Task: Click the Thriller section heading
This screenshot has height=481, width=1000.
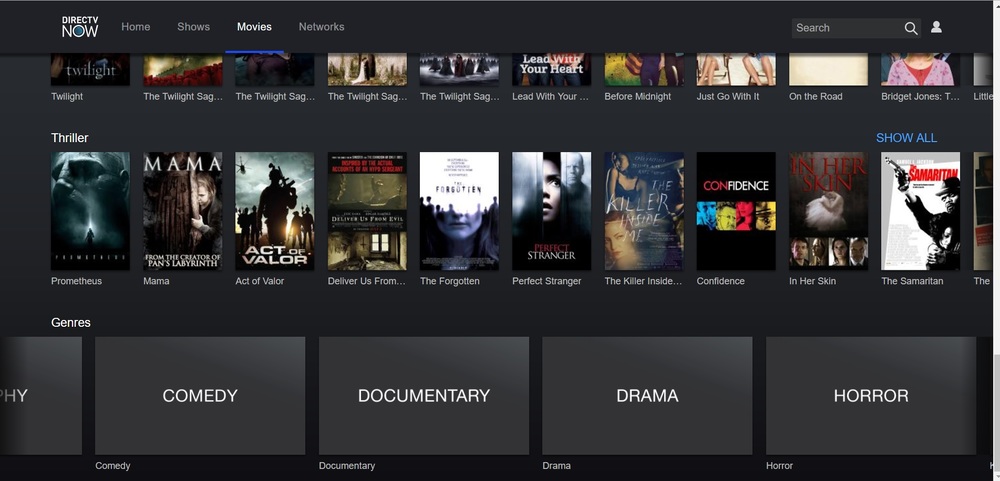Action: click(x=70, y=138)
